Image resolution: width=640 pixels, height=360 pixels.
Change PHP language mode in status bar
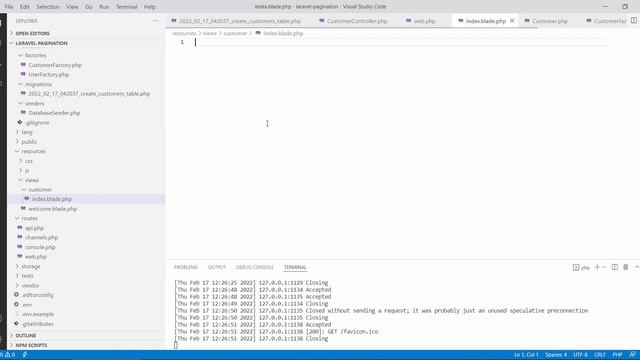617,355
